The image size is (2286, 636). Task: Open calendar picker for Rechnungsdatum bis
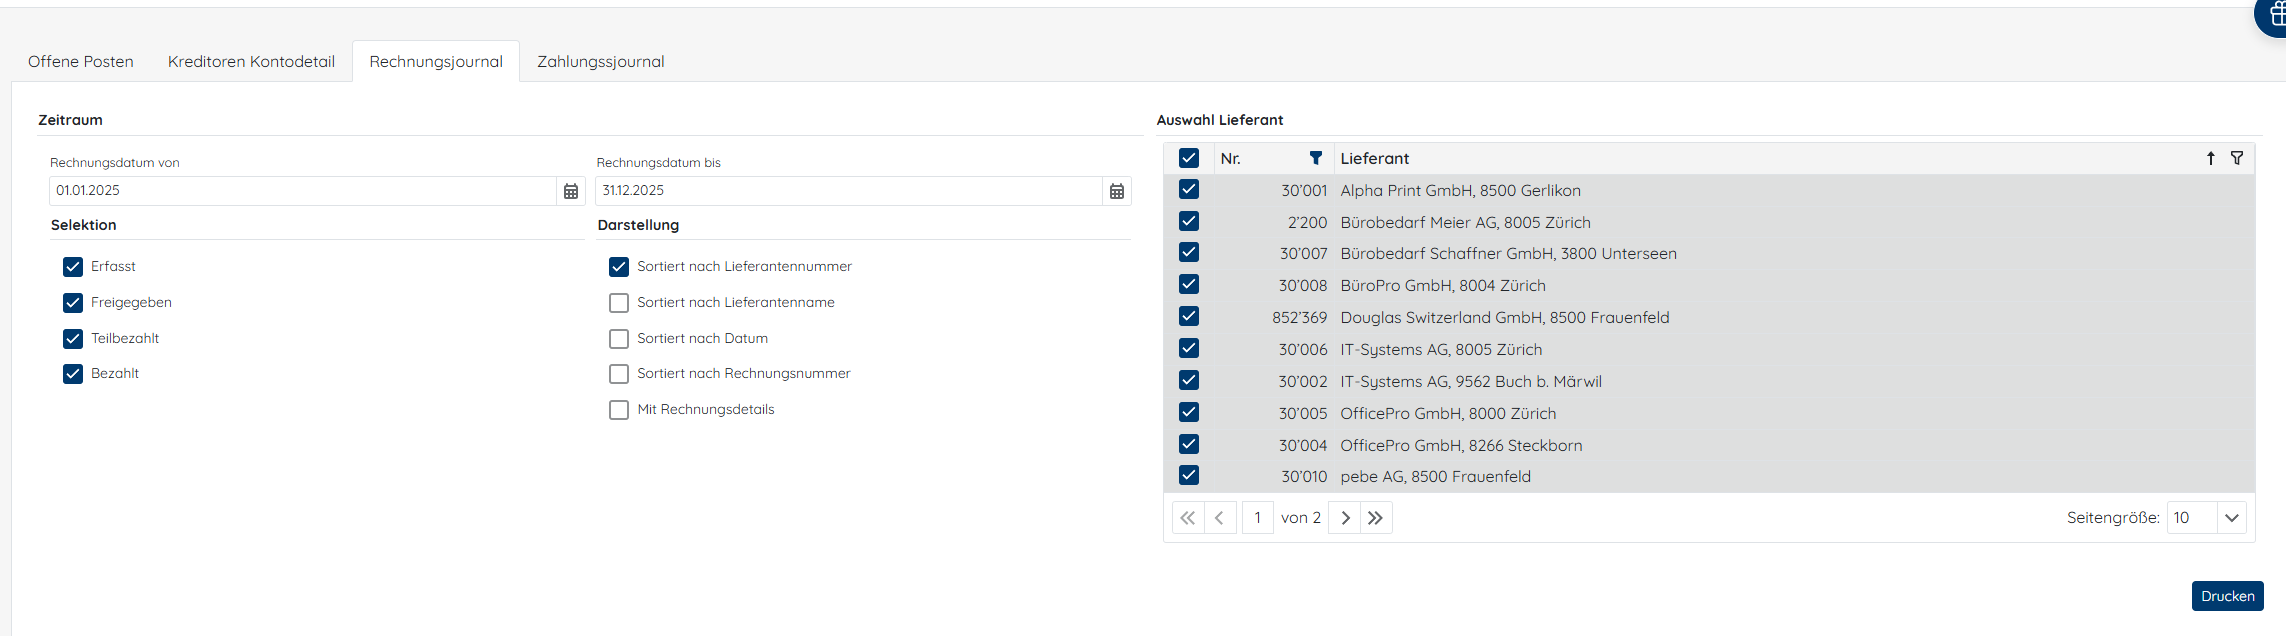point(1116,191)
